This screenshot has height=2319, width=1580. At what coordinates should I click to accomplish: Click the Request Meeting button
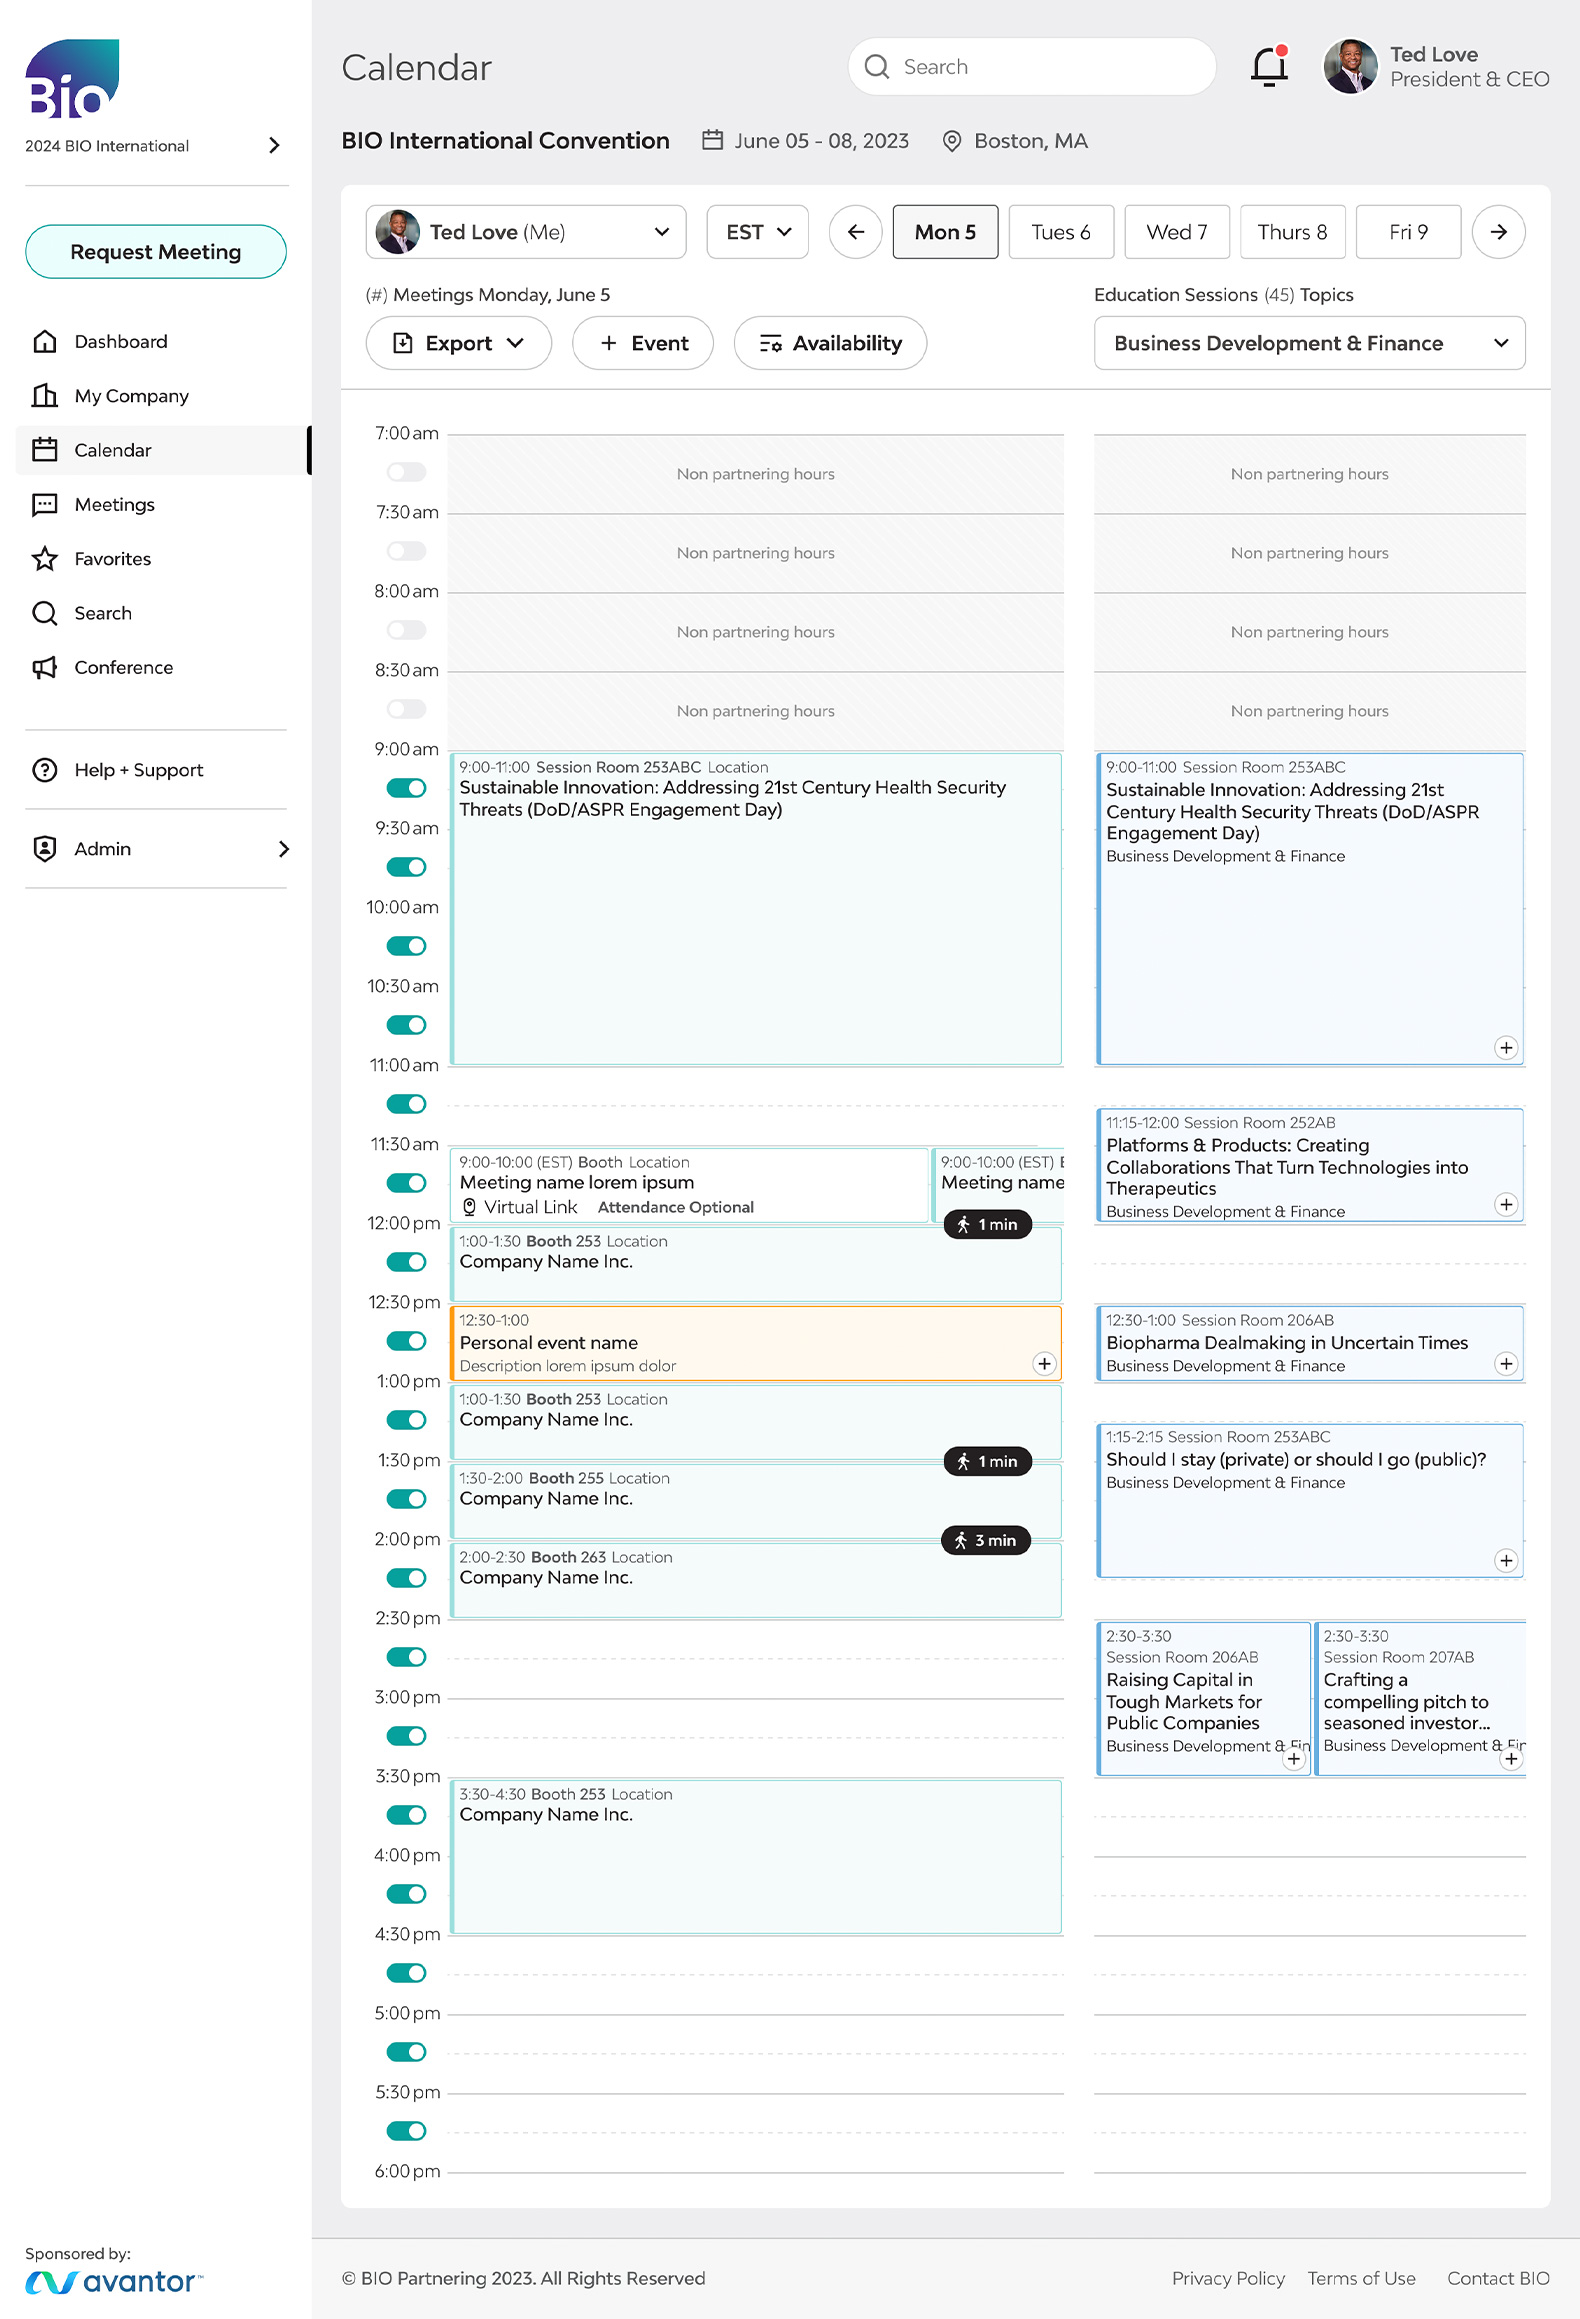[x=156, y=252]
